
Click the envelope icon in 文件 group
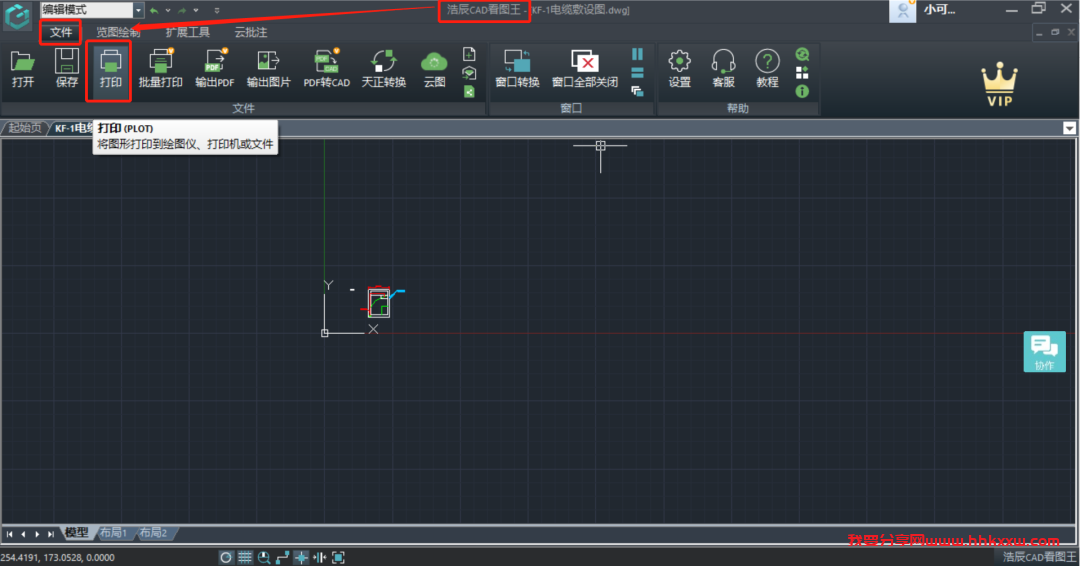tap(469, 73)
